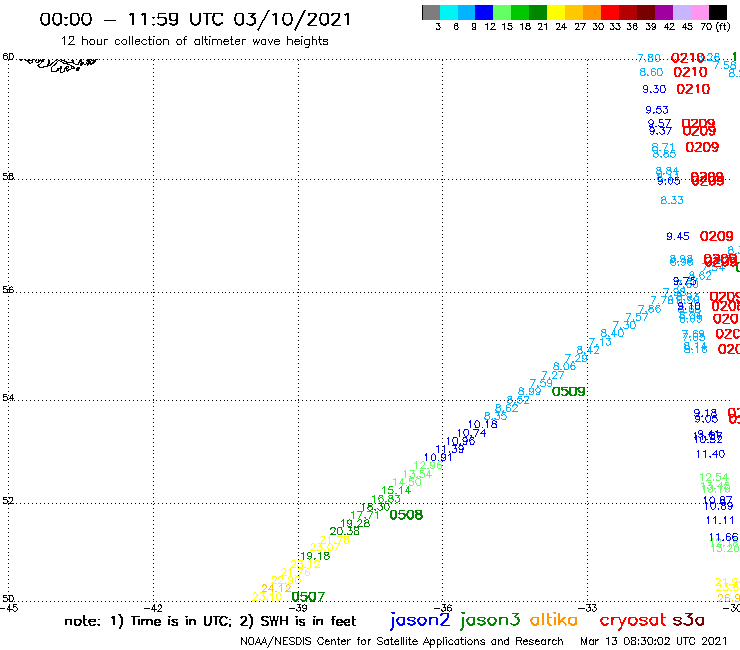Screen dimensions: 740x650
Task: Click the pink legend color swatch
Action: point(699,12)
